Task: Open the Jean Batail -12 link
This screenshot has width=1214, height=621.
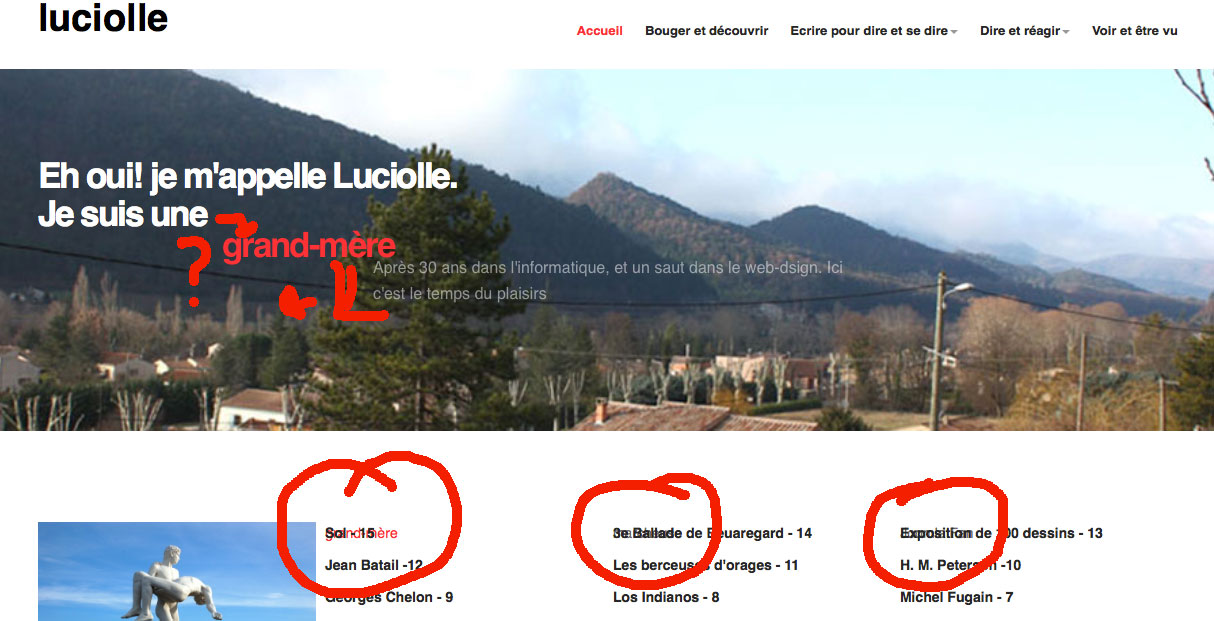Action: [x=374, y=565]
